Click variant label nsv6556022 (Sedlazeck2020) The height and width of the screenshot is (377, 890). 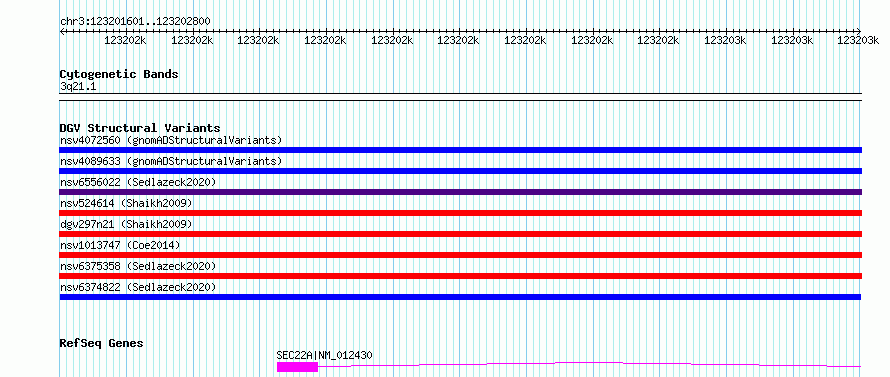click(x=138, y=182)
